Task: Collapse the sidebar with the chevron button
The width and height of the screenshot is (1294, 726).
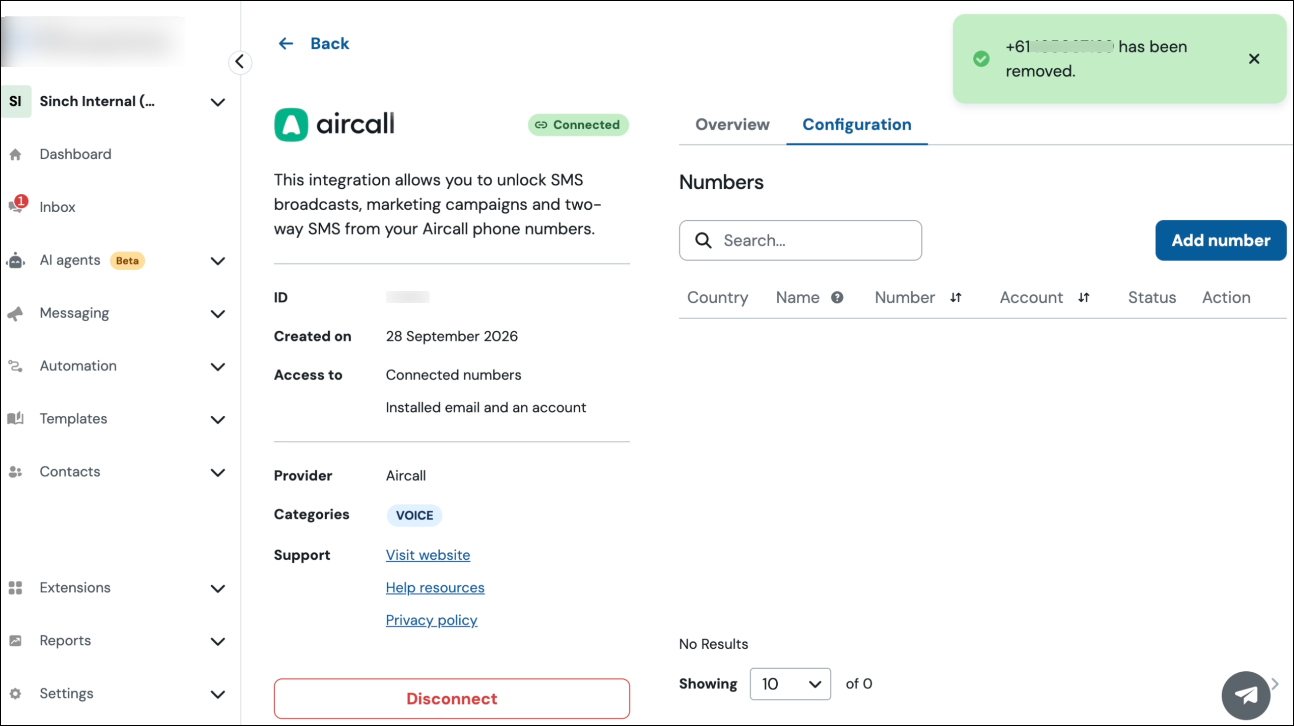Action: click(x=239, y=62)
